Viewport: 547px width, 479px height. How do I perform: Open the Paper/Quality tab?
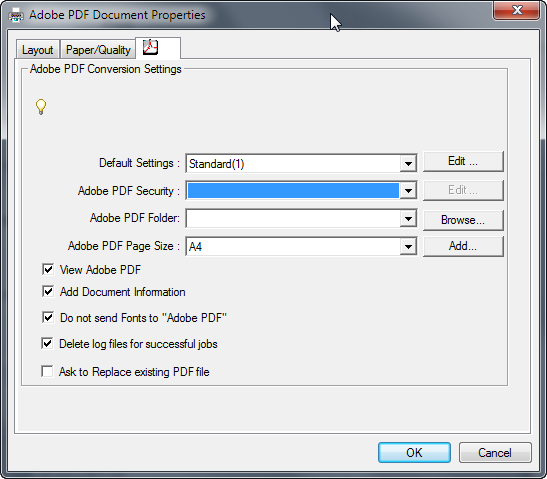(x=98, y=50)
